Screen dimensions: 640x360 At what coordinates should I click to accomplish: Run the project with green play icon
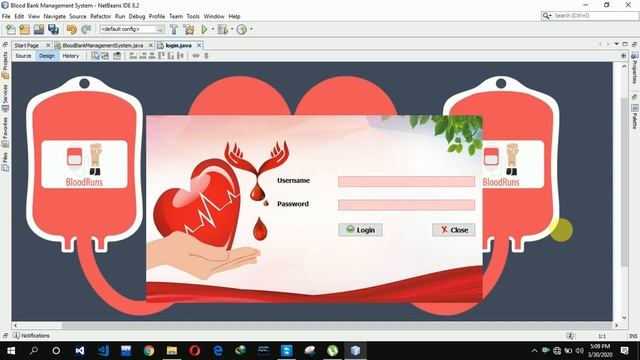coord(204,29)
